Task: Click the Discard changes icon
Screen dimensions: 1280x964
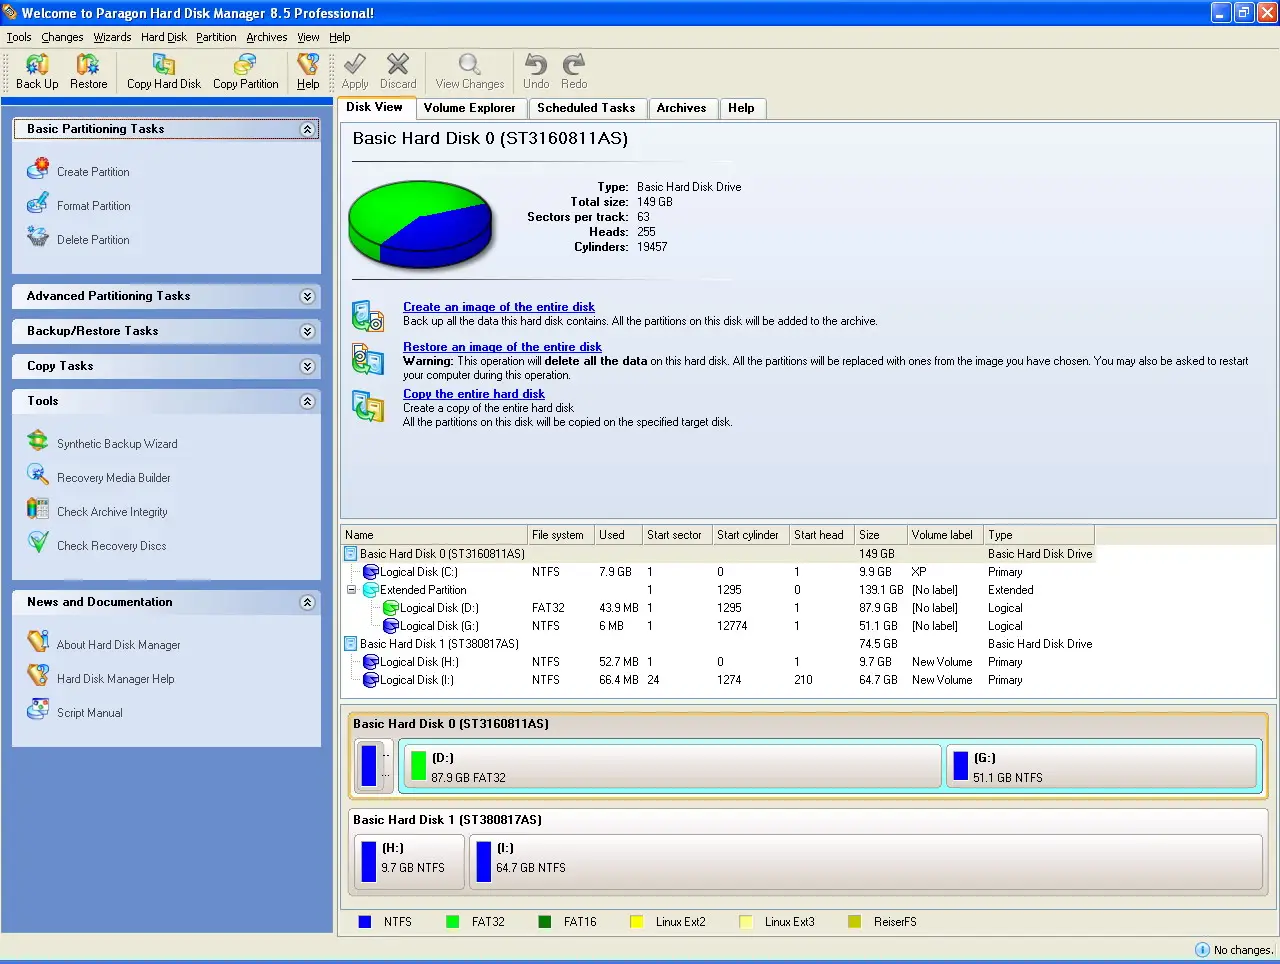Action: click(x=398, y=65)
